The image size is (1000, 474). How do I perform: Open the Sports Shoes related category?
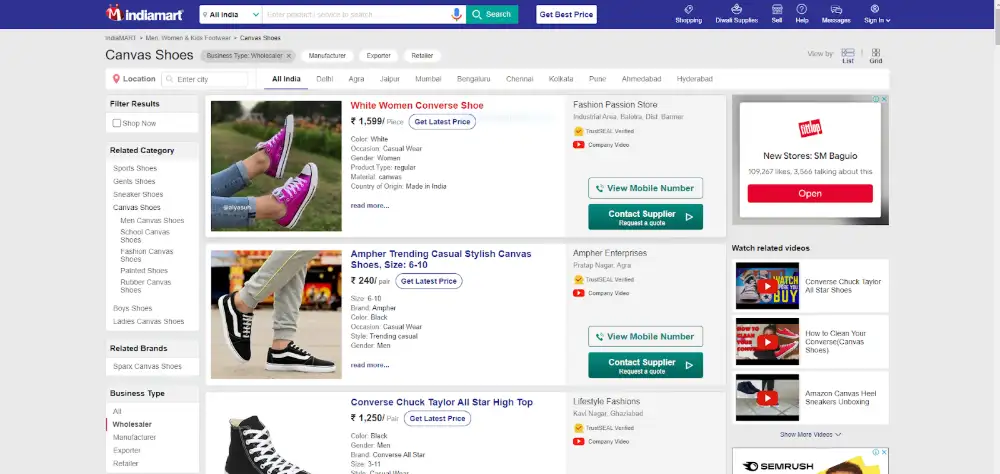[135, 168]
